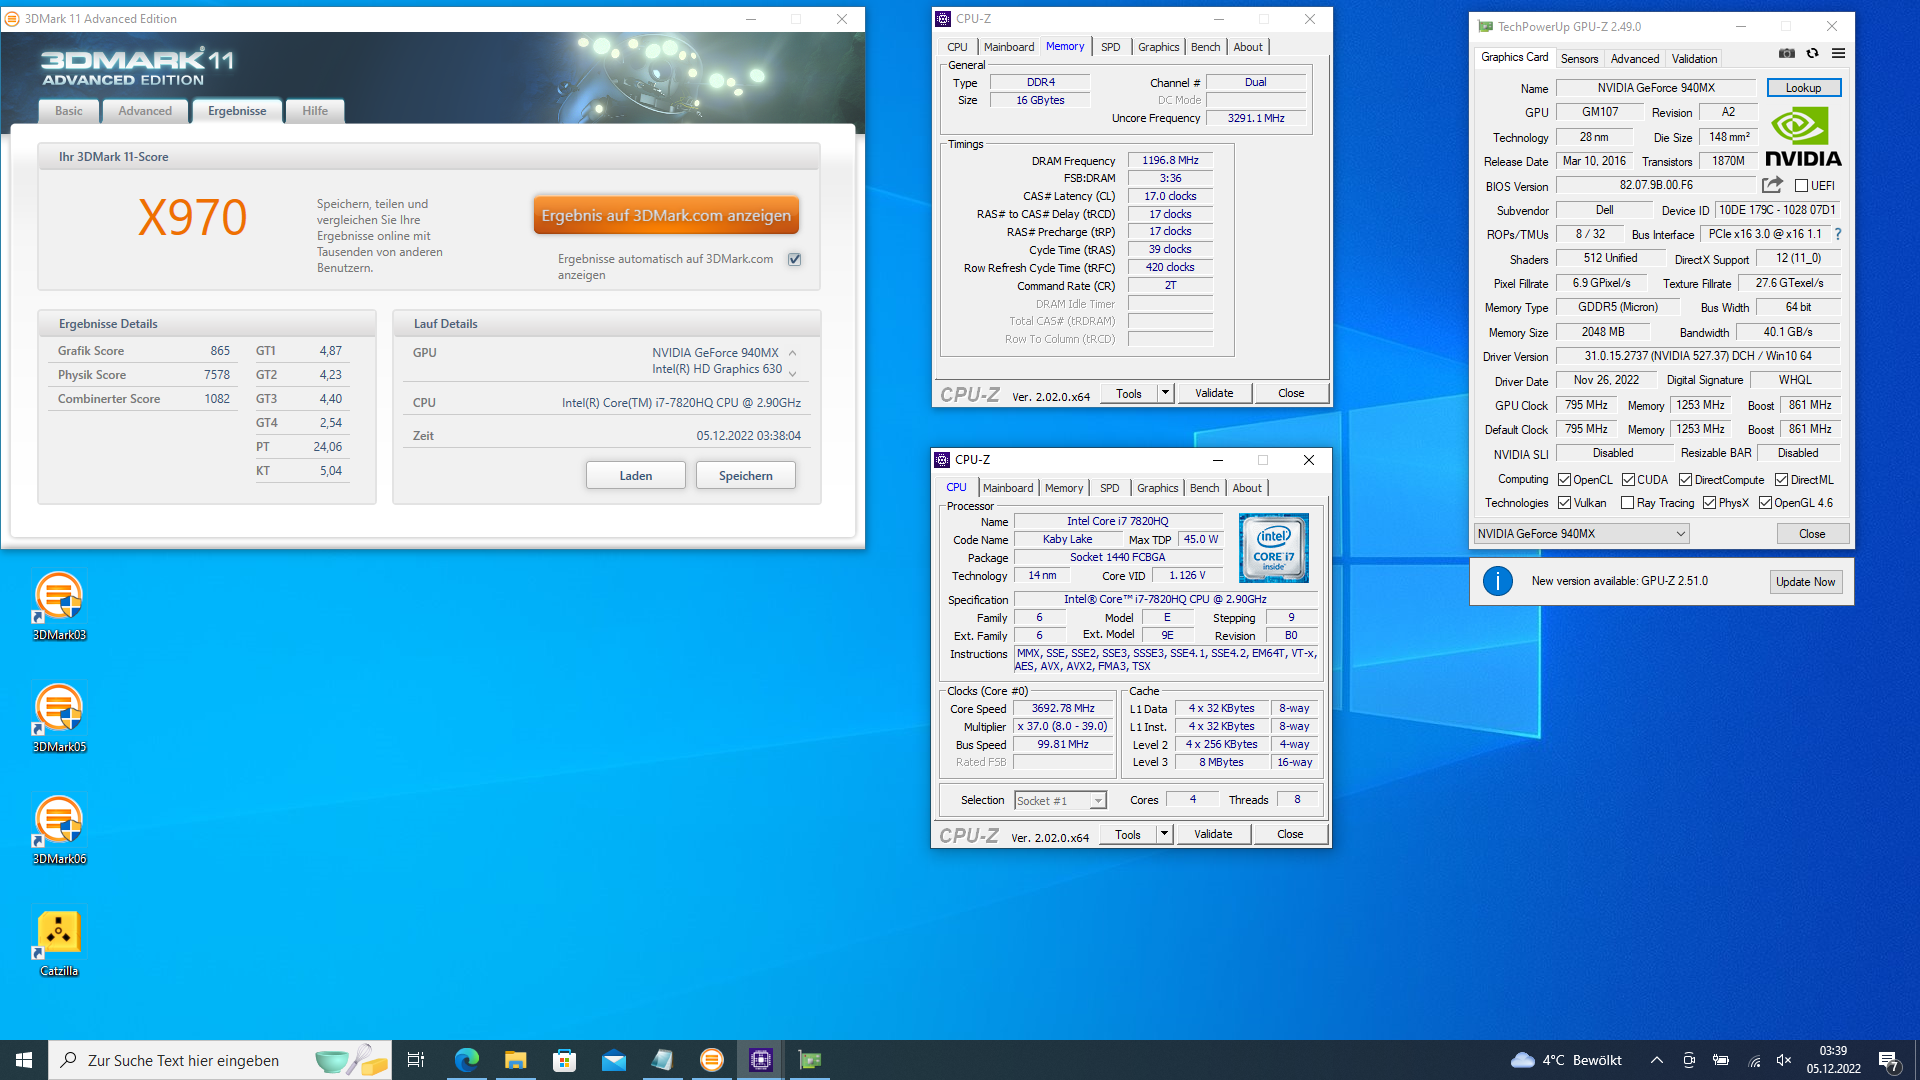The image size is (1920, 1080).
Task: Click the Laden button
Action: (636, 476)
